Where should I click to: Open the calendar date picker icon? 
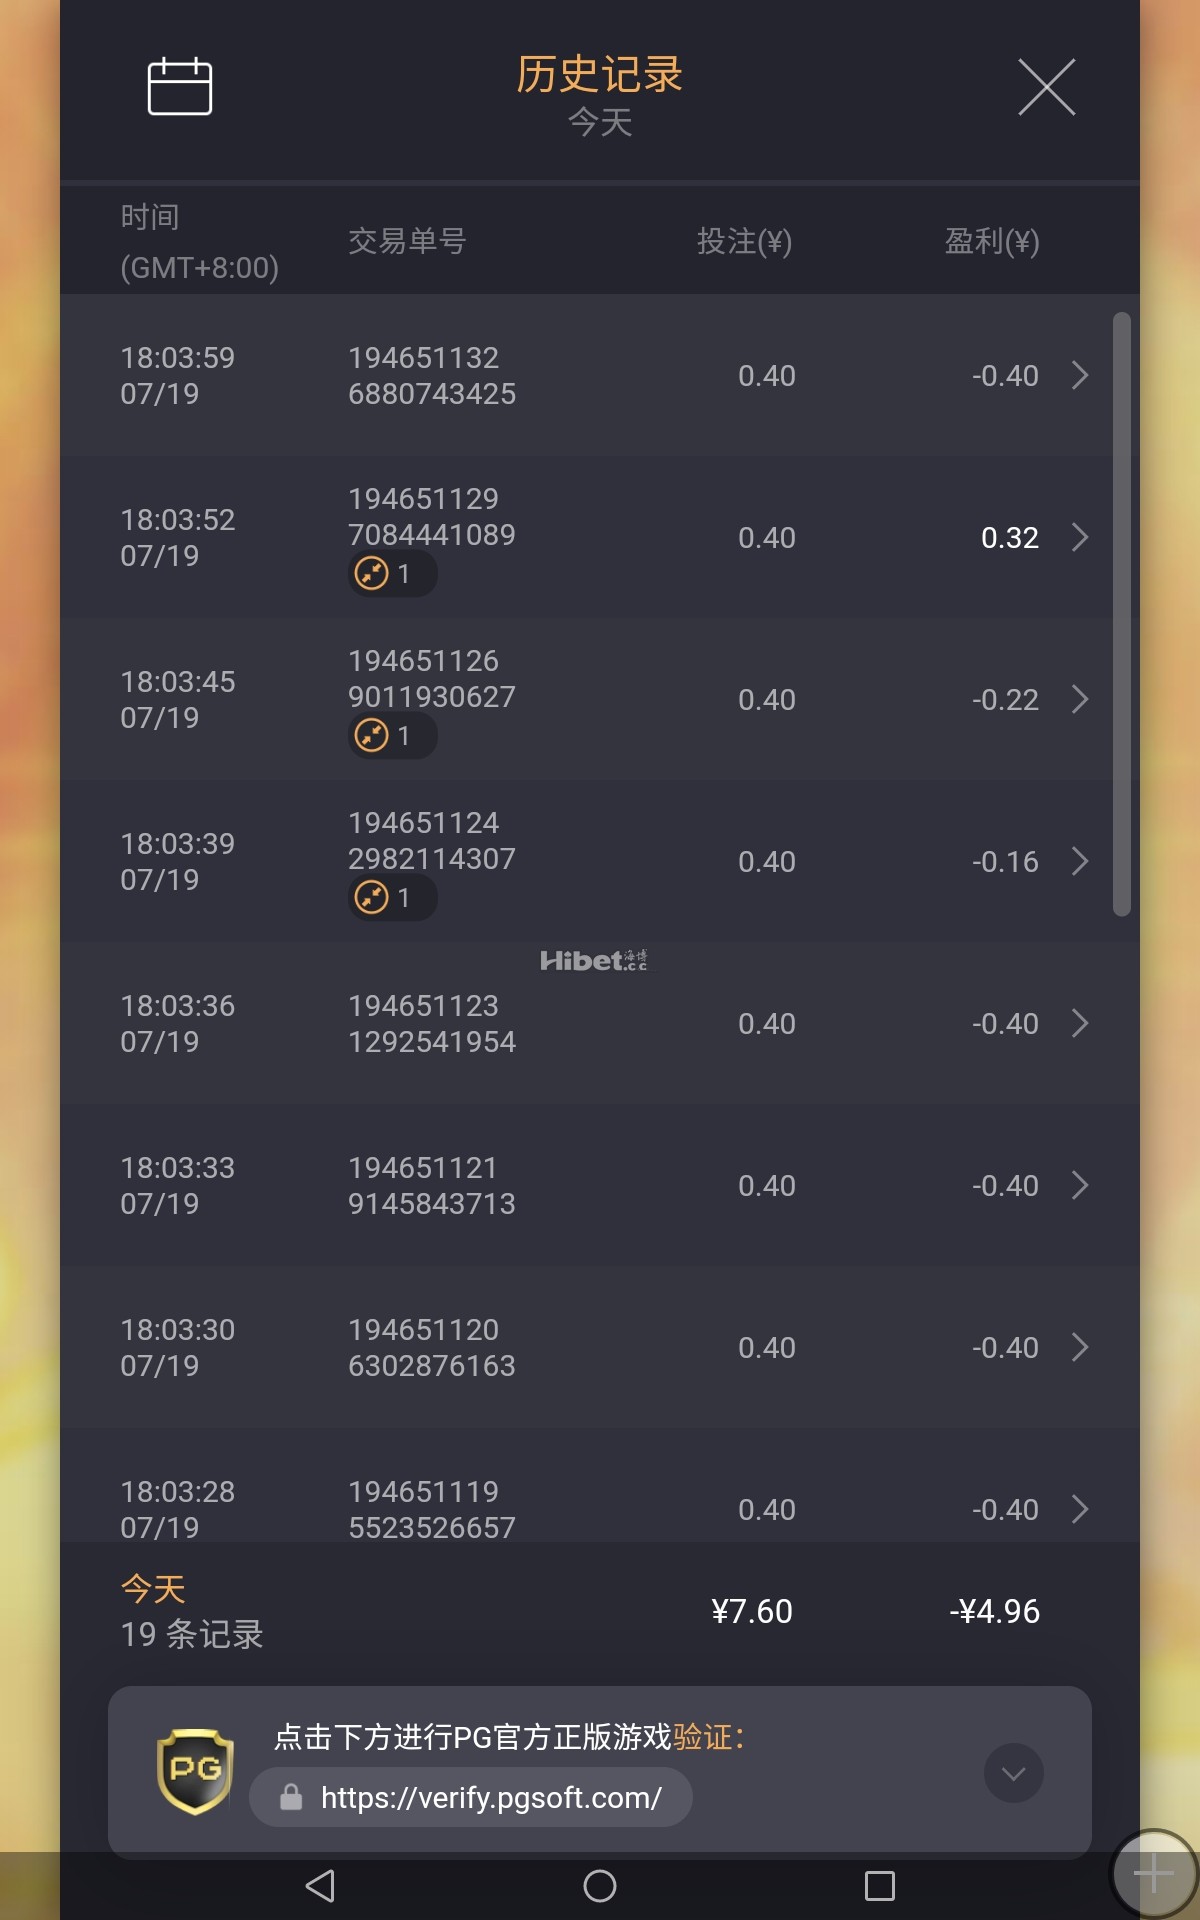180,87
